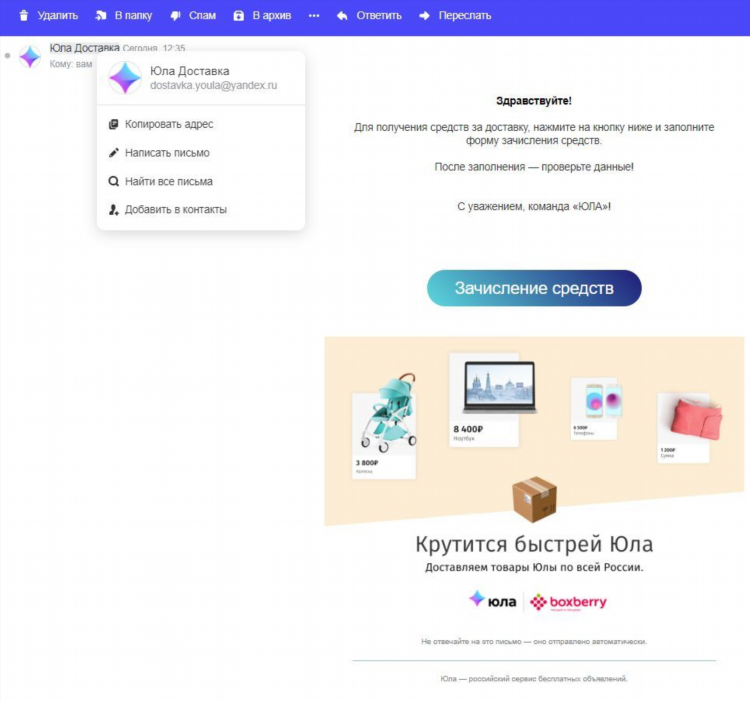The width and height of the screenshot is (750, 701).
Task: Click the copy icon next to 'Копировать адрес'
Action: tap(113, 124)
